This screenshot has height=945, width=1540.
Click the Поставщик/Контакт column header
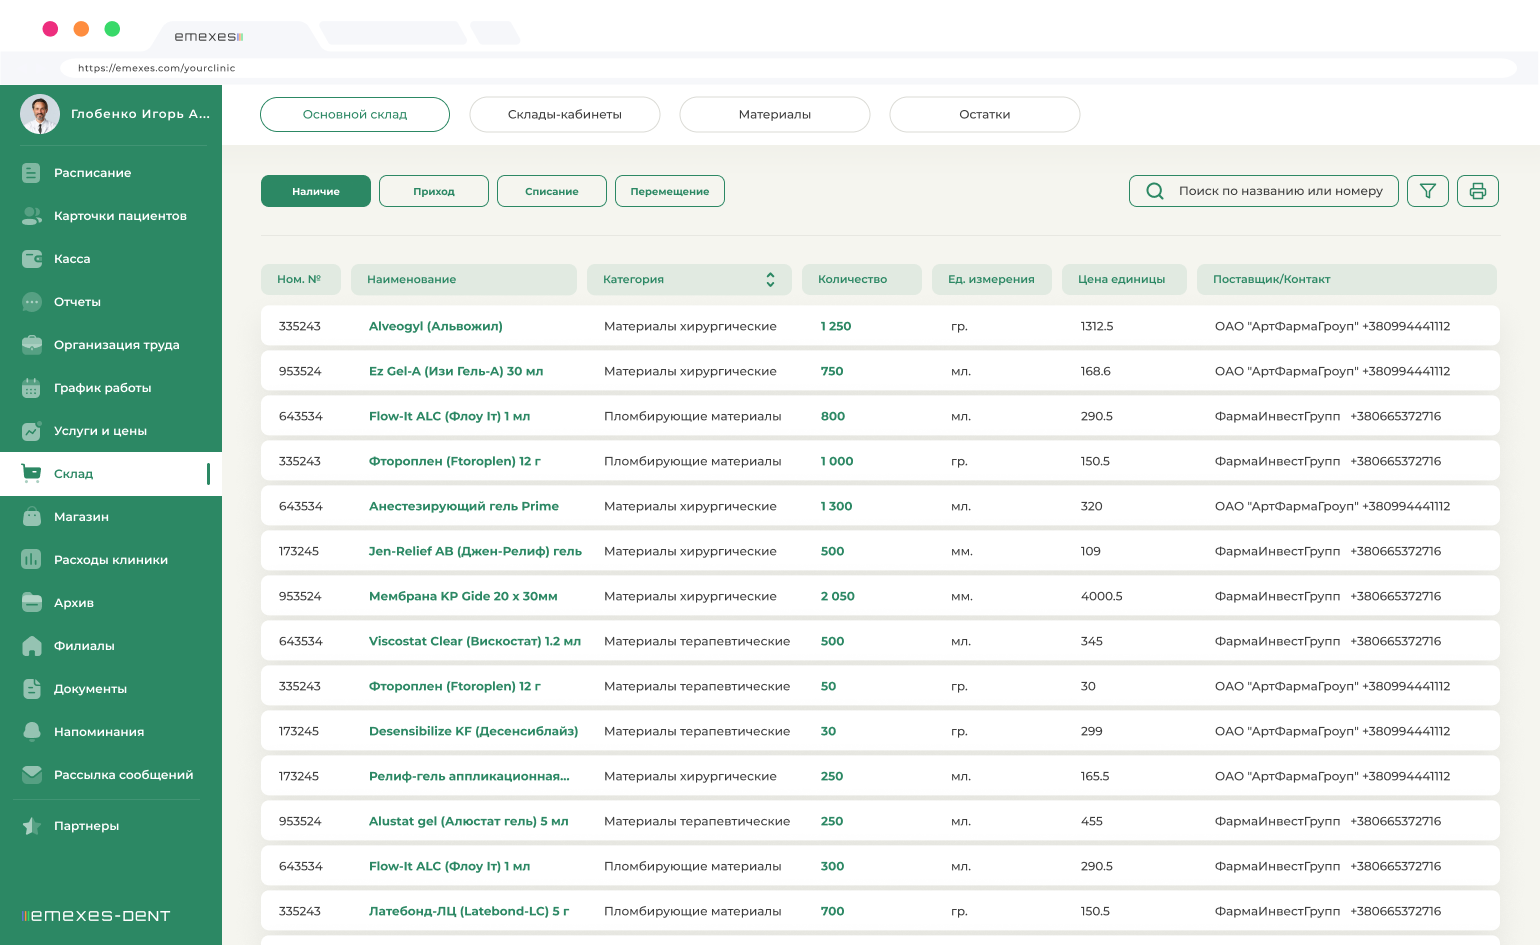coord(1347,280)
